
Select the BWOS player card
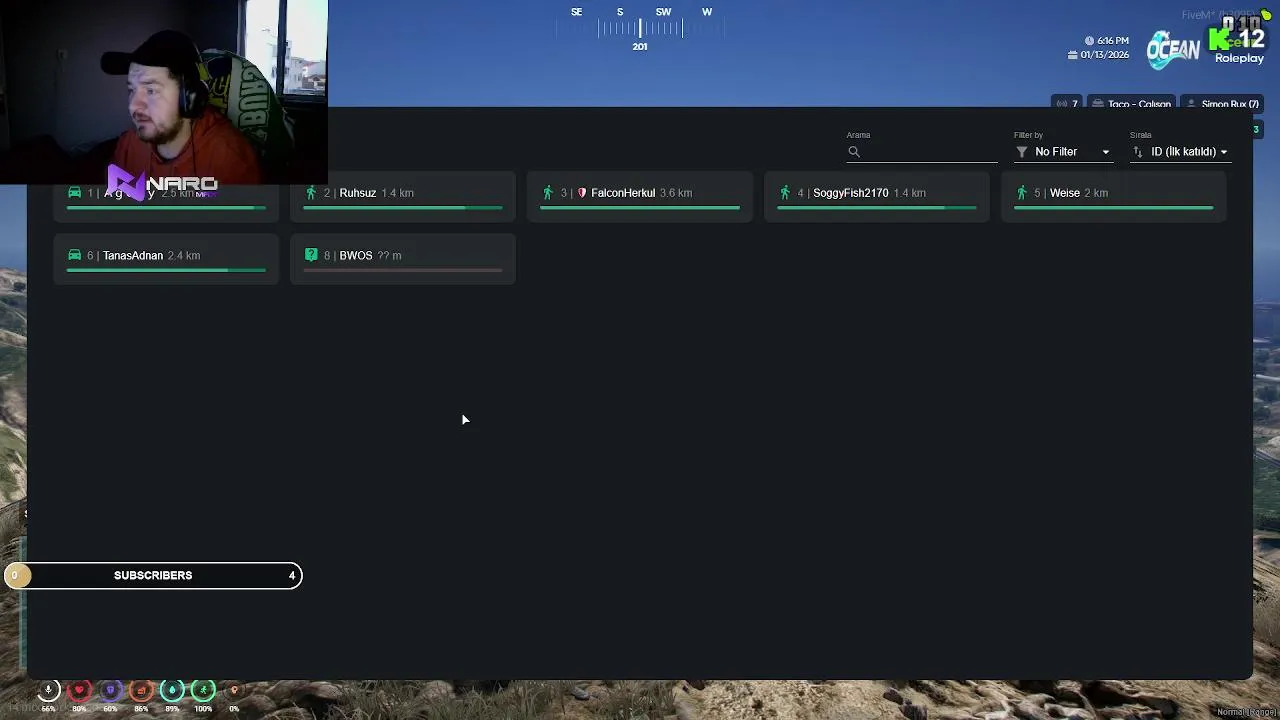point(403,259)
